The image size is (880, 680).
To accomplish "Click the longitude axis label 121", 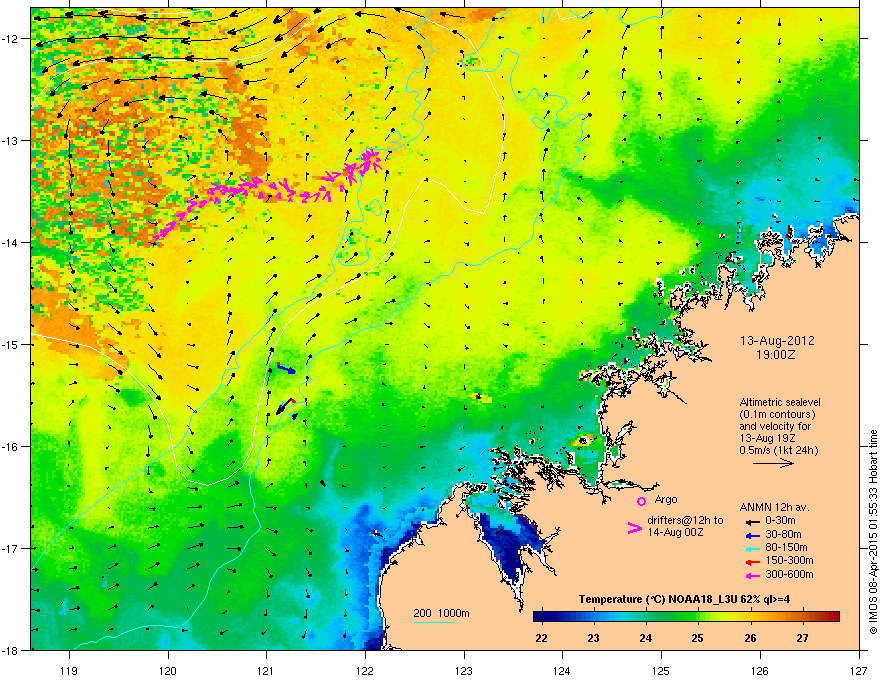I will click(x=266, y=671).
